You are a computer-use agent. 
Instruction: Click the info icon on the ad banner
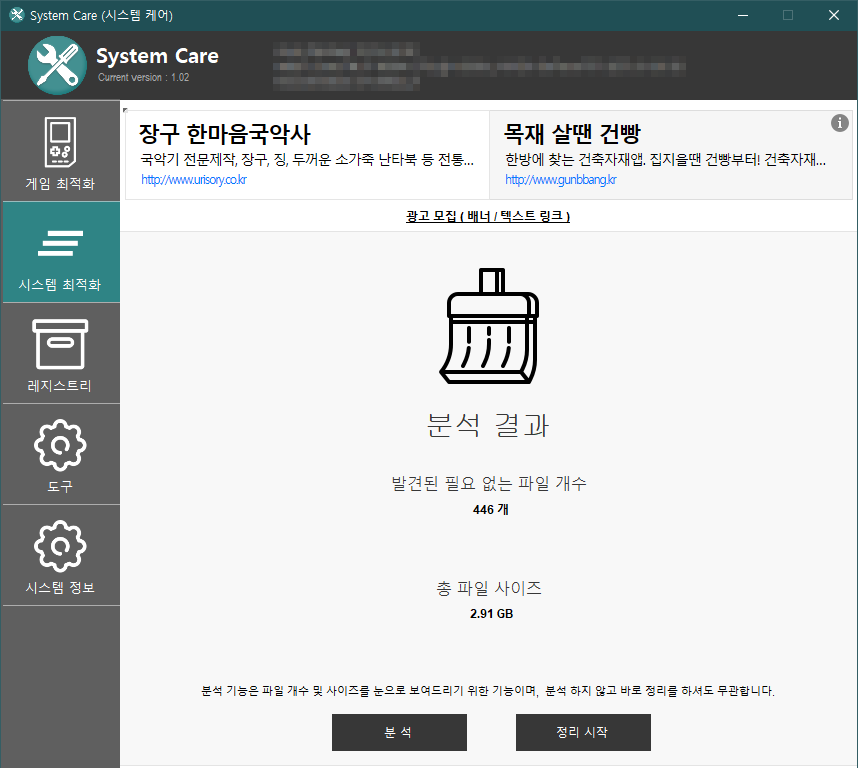840,123
